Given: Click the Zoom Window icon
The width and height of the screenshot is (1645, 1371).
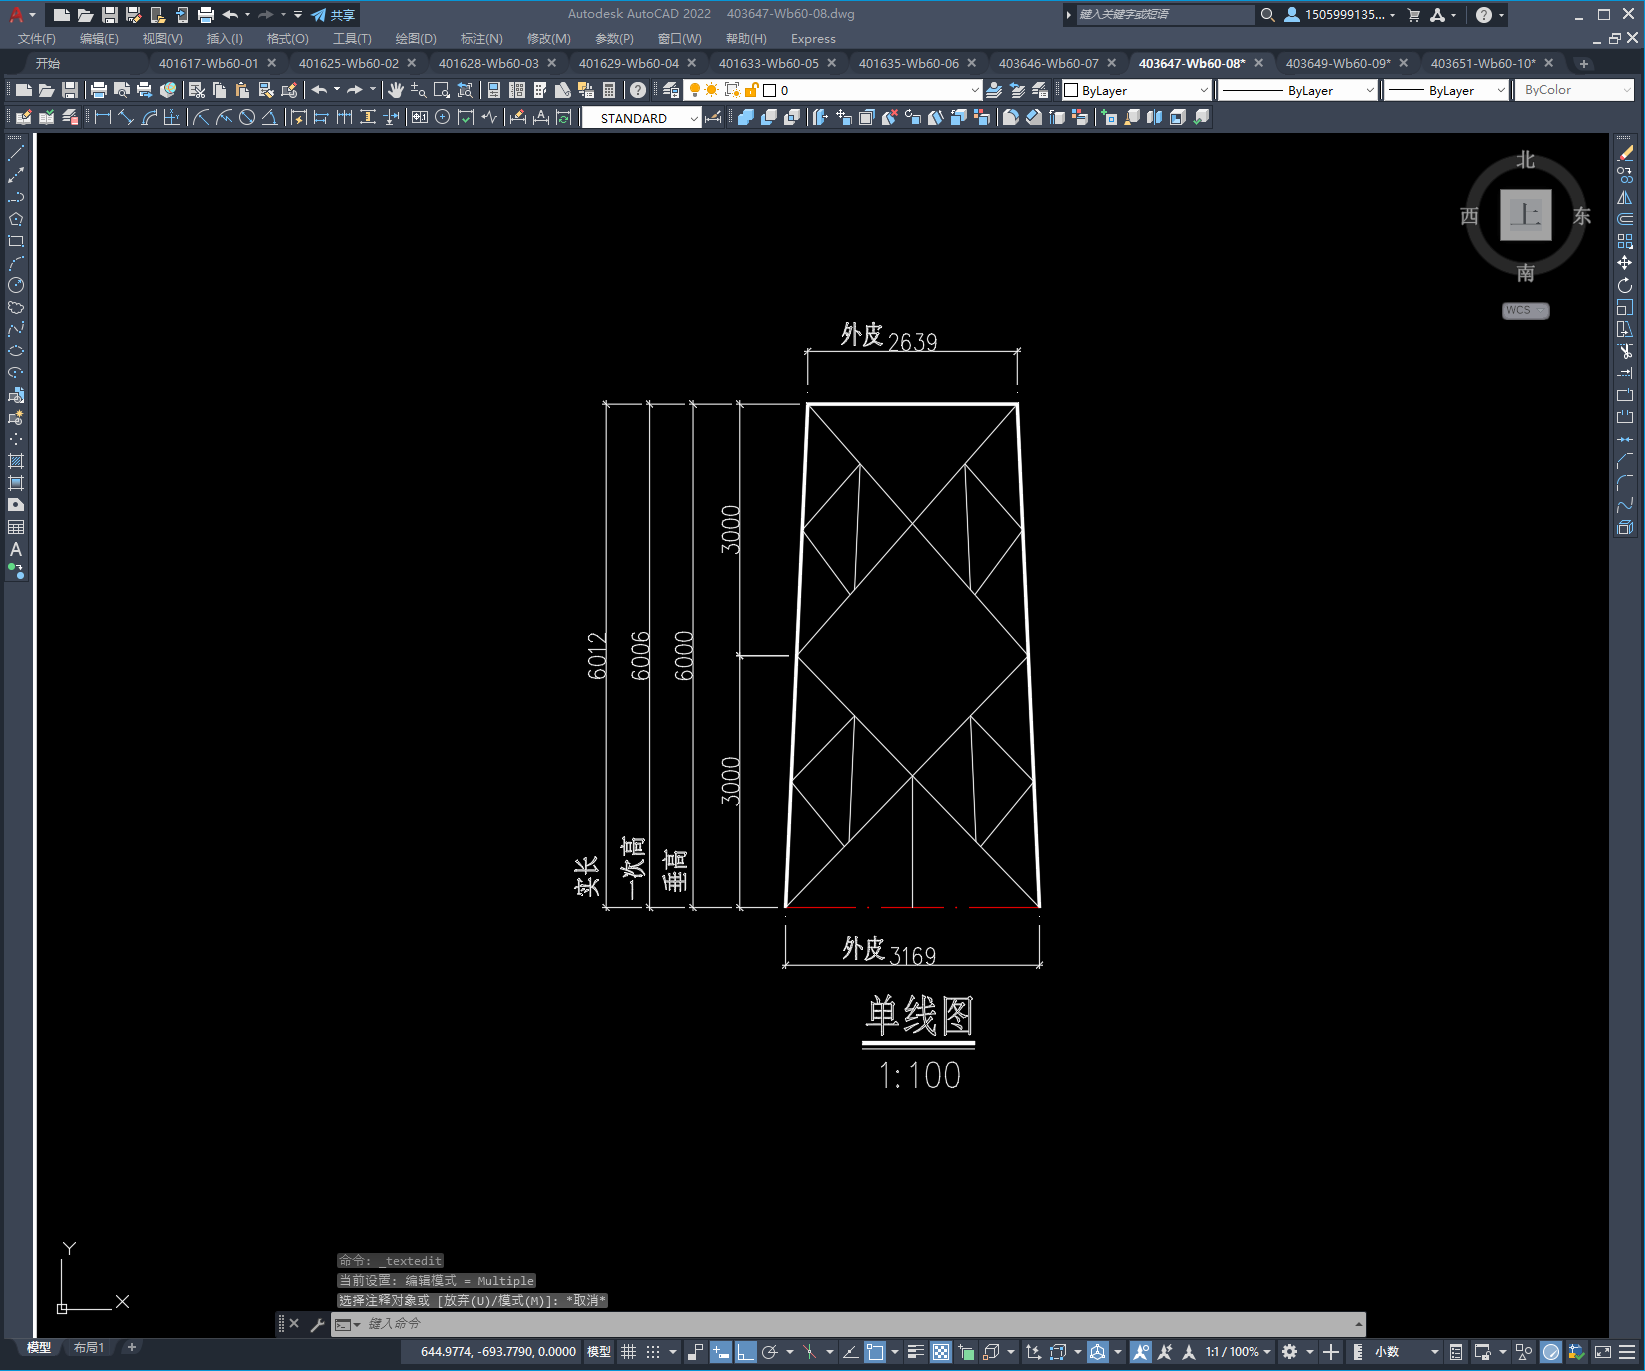Looking at the screenshot, I should pos(442,90).
